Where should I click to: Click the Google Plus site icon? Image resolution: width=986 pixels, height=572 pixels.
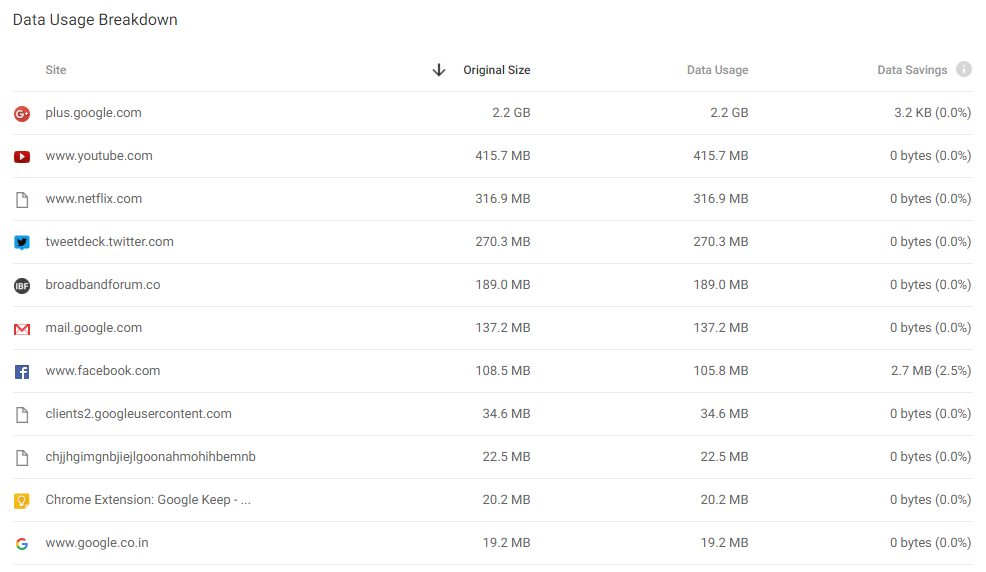tap(22, 114)
